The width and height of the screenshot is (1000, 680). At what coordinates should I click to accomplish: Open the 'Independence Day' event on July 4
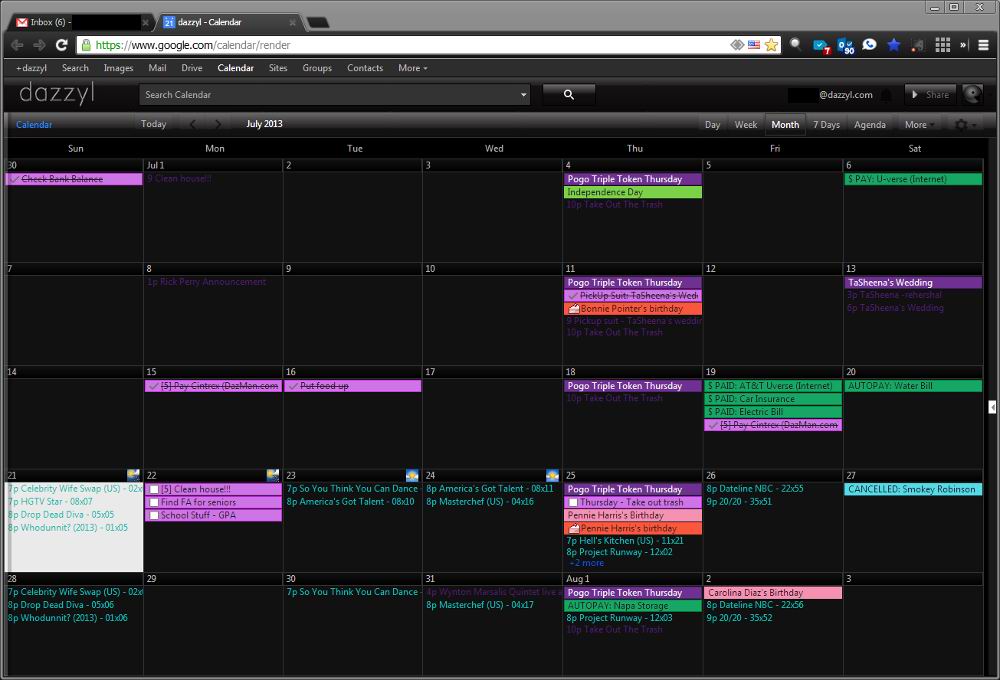pos(633,192)
